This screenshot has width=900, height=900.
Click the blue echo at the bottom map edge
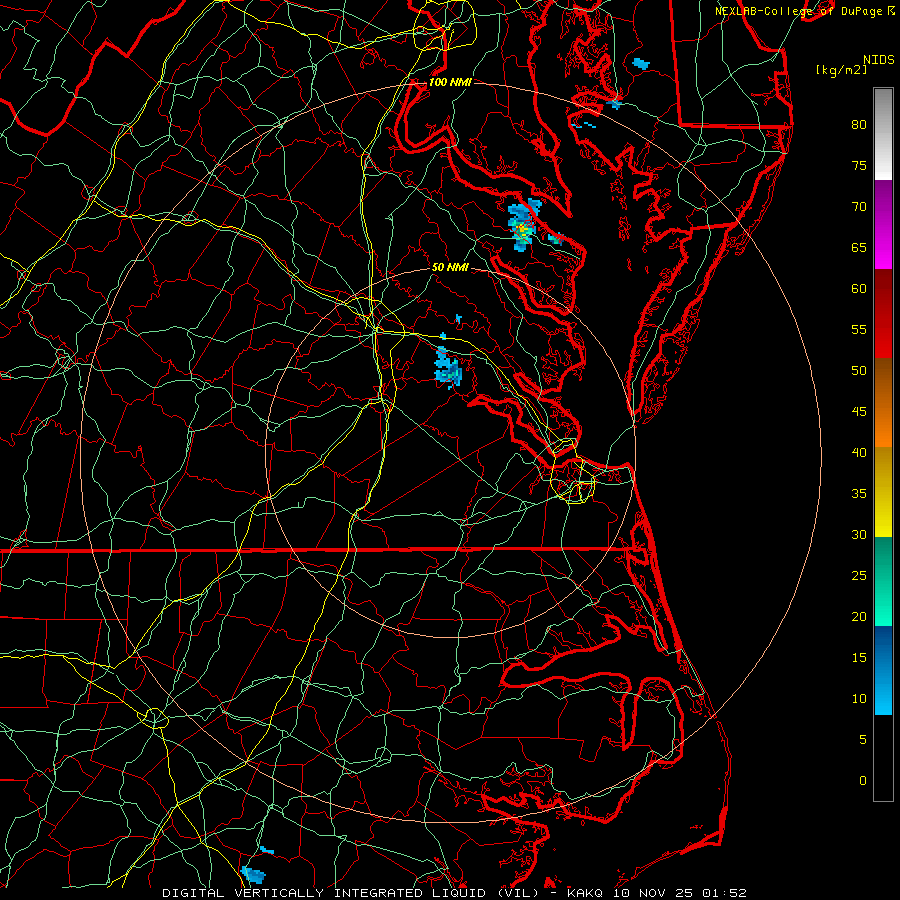click(253, 875)
